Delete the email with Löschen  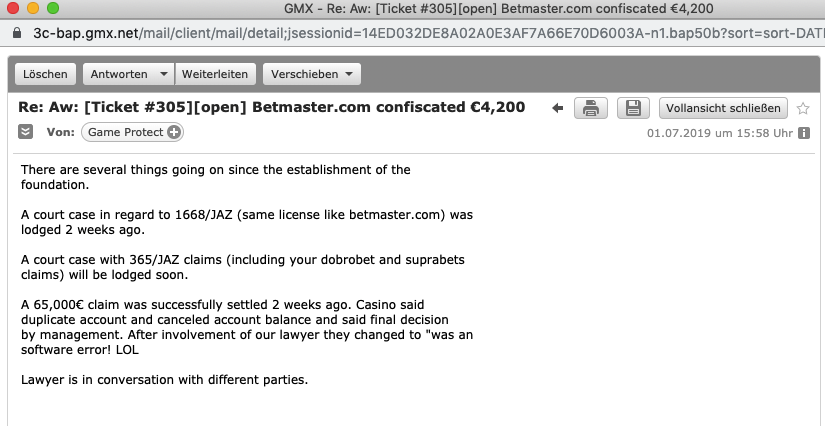click(x=45, y=74)
